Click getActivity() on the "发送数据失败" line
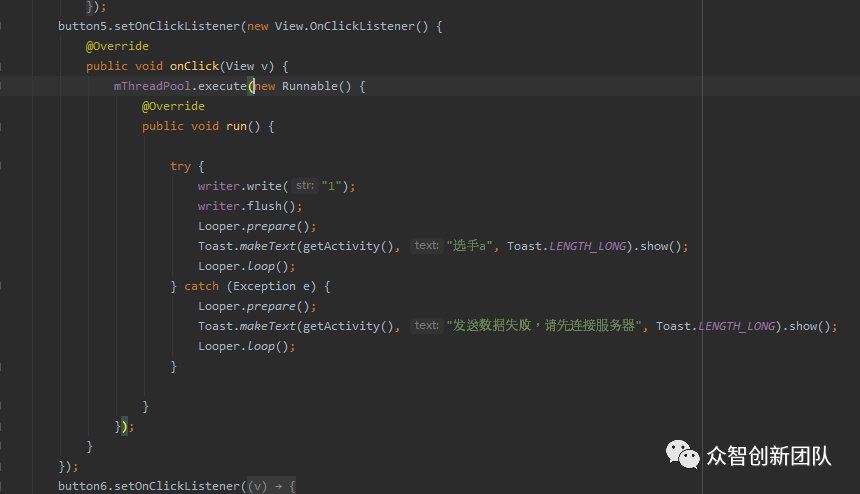Image resolution: width=860 pixels, height=494 pixels. [348, 326]
